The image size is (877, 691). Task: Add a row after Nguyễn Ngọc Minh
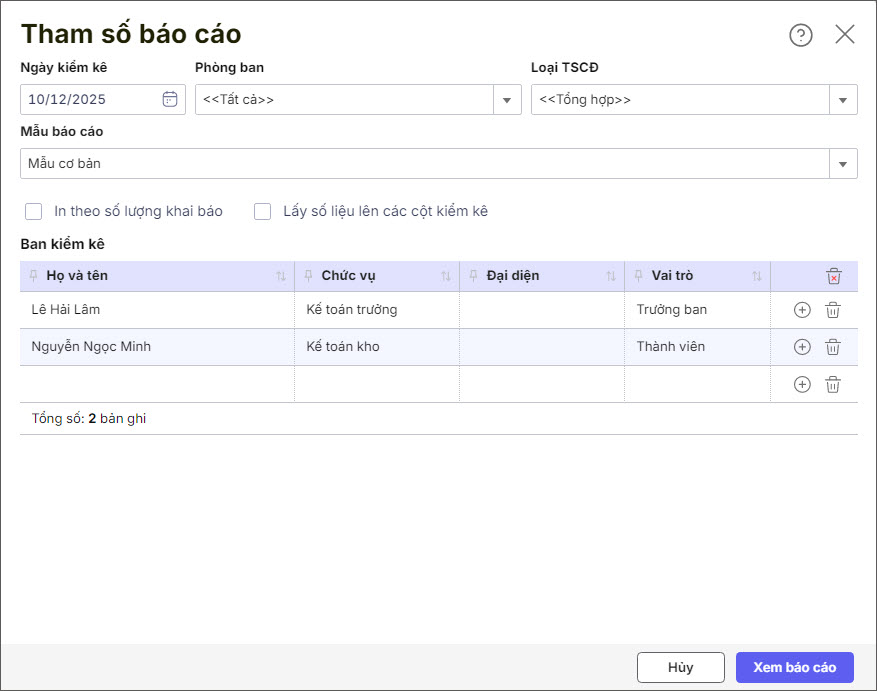(x=802, y=347)
